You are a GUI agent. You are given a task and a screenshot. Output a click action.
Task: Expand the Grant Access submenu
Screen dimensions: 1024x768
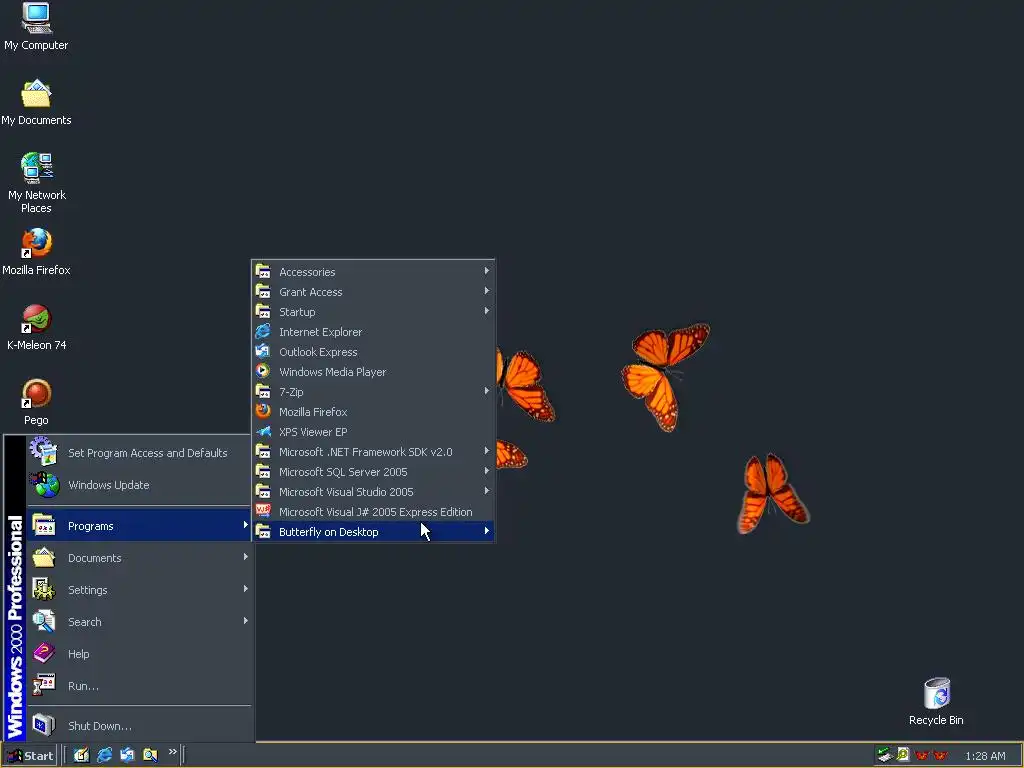(373, 292)
